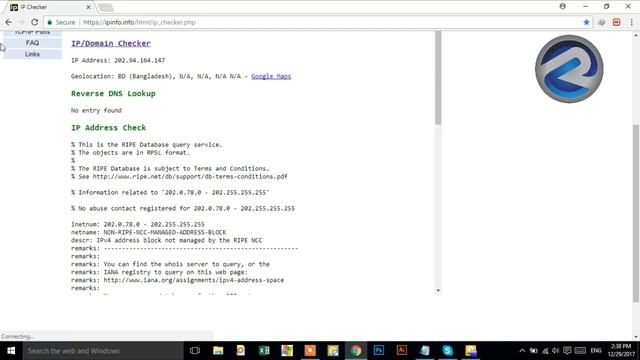
Task: Open the IP/Domain Checker heading link
Action: click(x=111, y=43)
